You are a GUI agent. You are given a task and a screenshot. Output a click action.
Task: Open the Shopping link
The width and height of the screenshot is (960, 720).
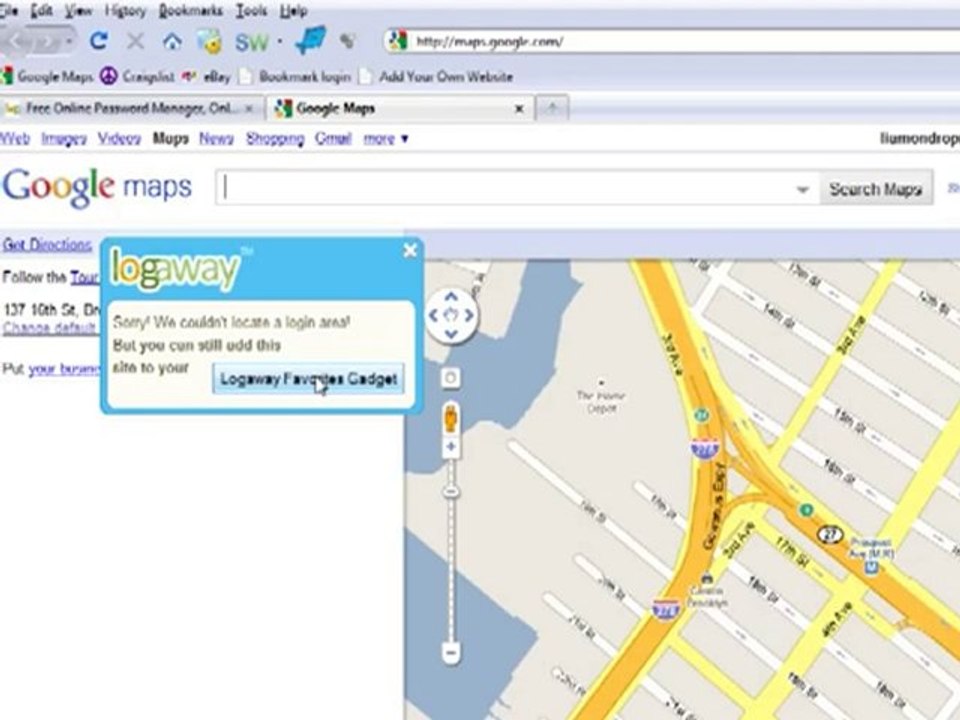point(275,139)
